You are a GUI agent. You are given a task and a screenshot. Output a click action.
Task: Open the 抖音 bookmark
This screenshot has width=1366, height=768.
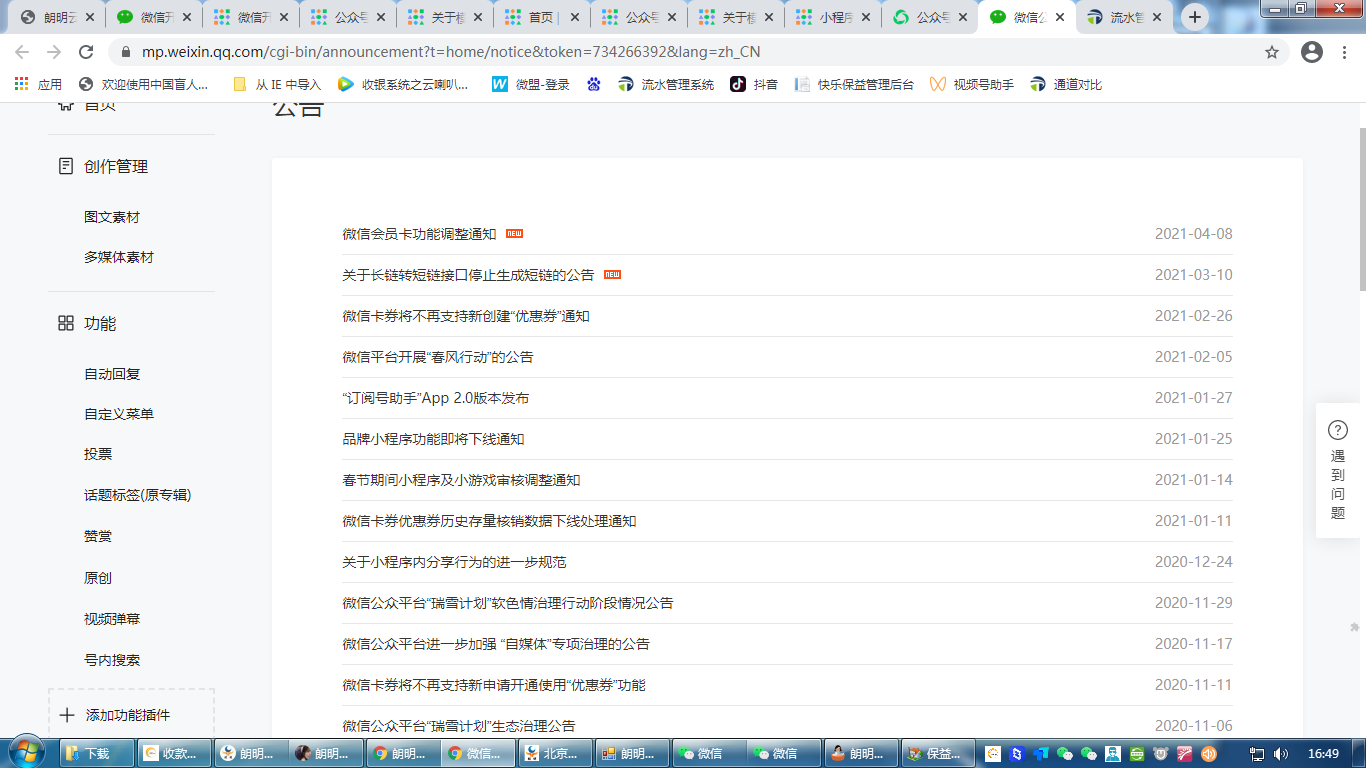coord(754,84)
